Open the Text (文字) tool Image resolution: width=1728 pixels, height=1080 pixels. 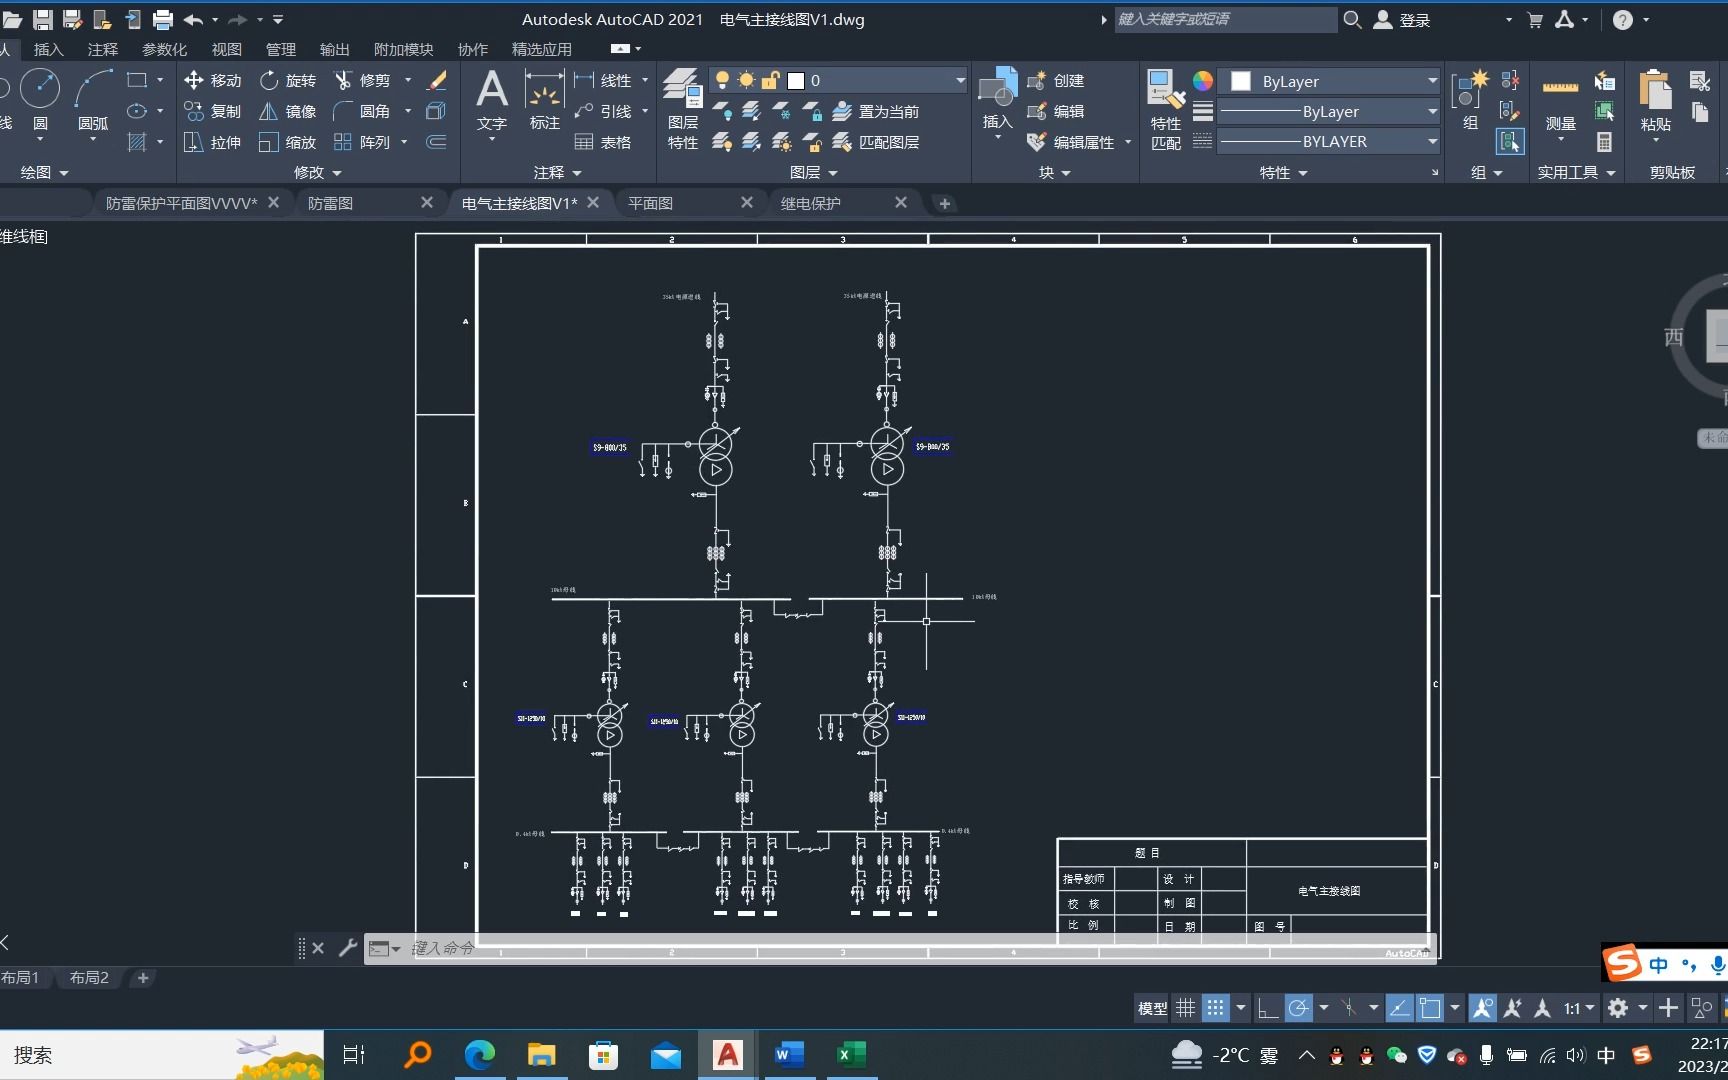pos(492,100)
